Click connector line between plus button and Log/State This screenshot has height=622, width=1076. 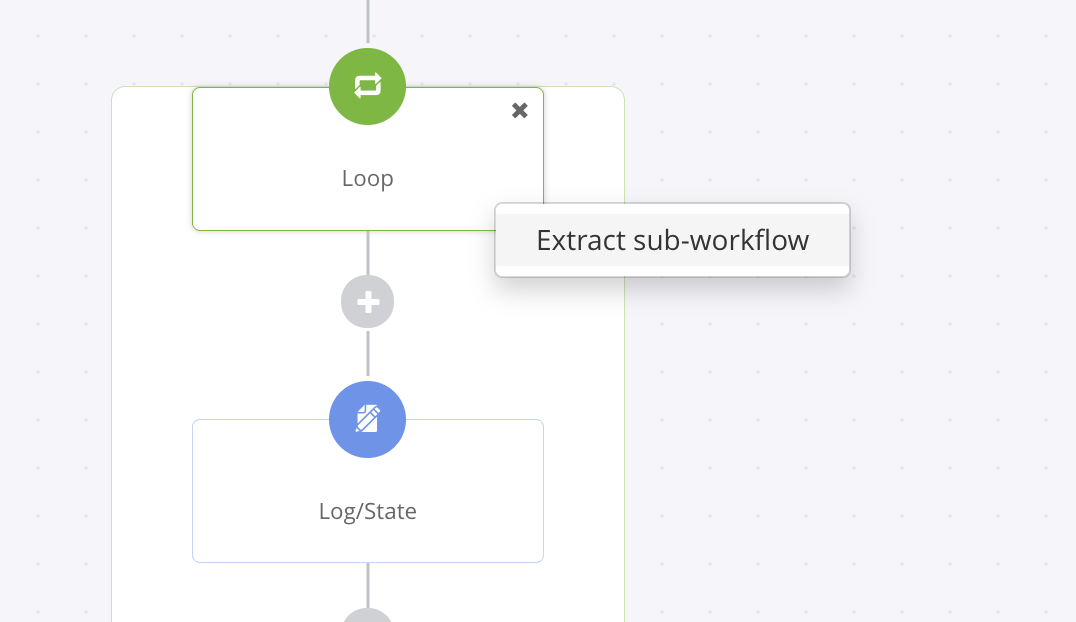tap(368, 354)
